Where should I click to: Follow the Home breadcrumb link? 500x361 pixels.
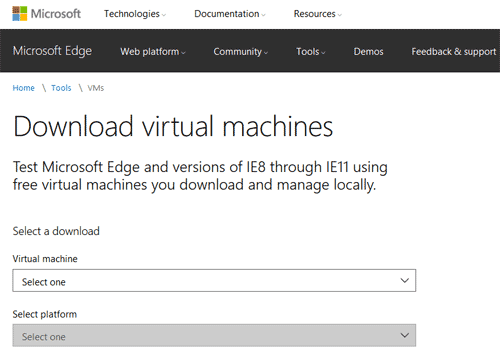[x=23, y=88]
